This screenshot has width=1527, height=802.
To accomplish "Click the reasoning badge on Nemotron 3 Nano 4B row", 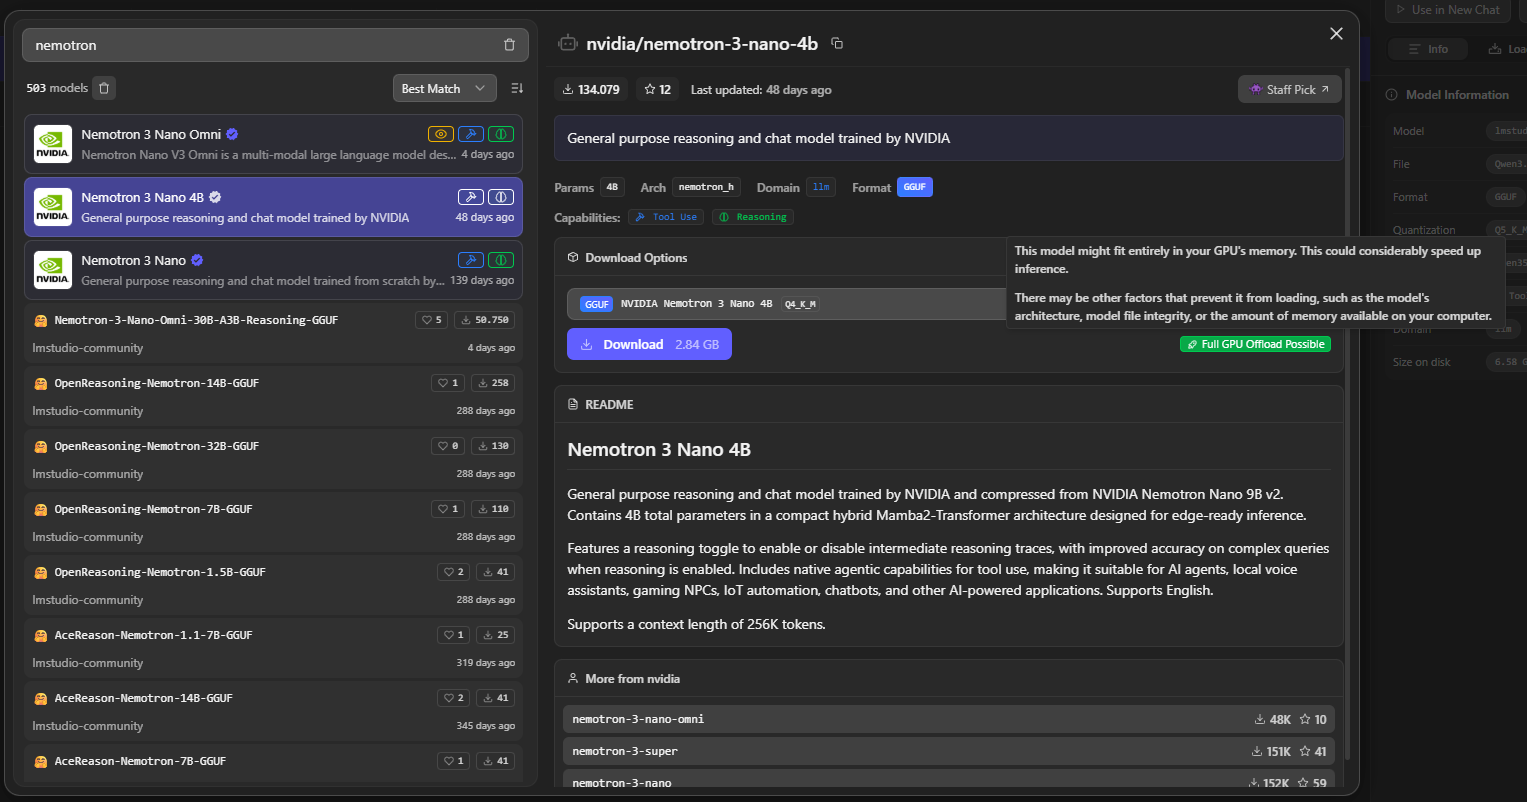I will [501, 197].
